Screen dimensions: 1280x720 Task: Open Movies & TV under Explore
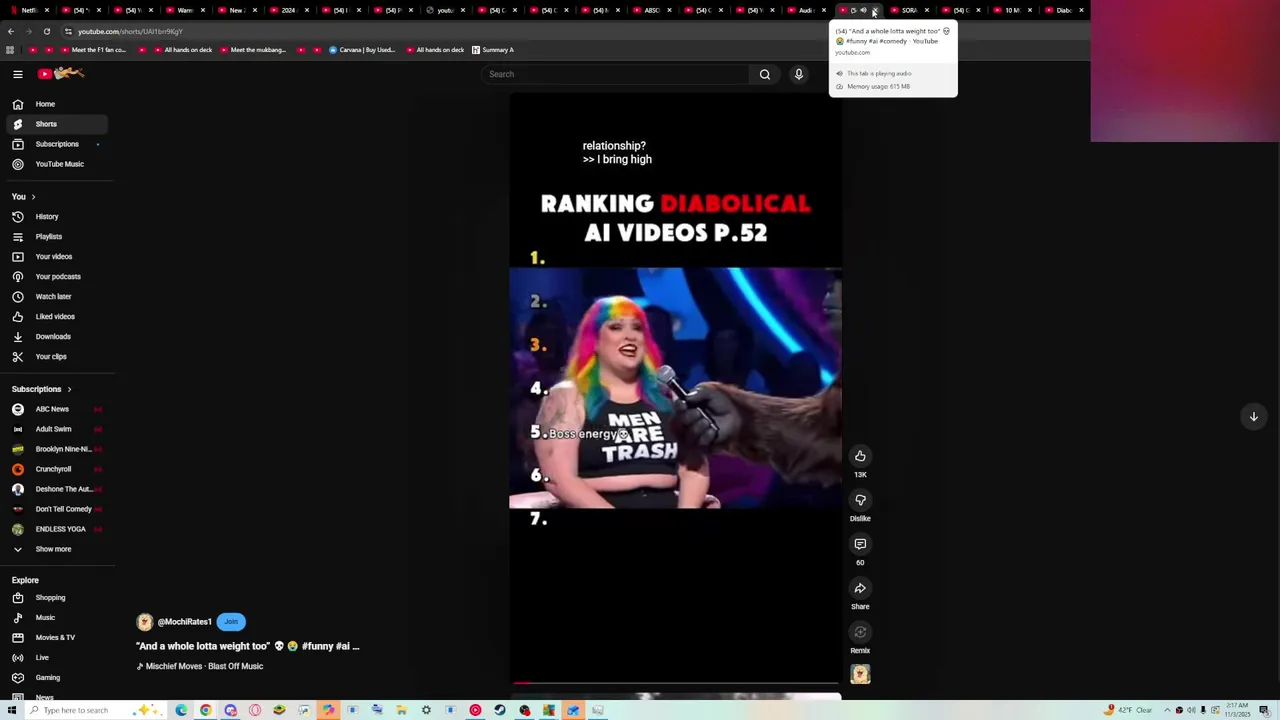(x=55, y=638)
